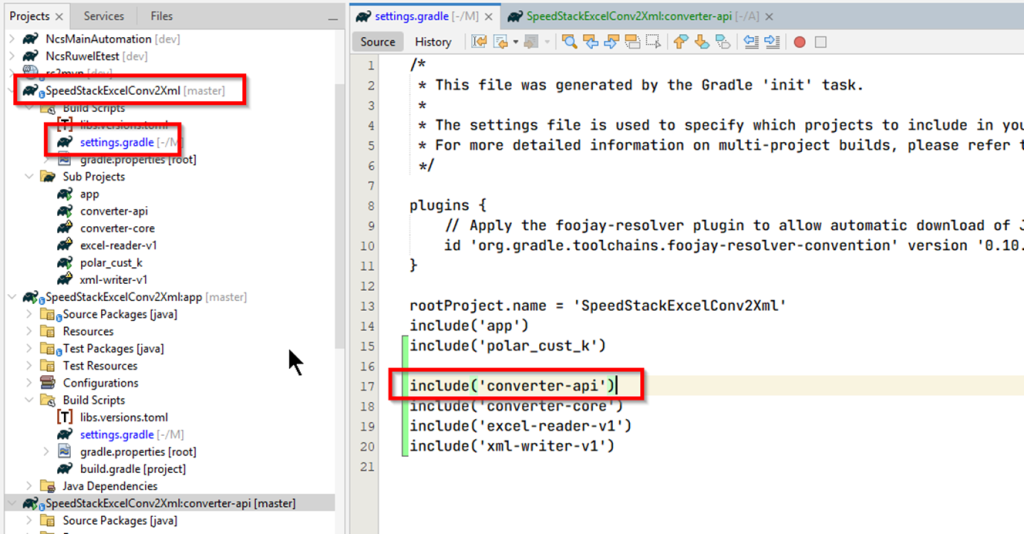Click the Find Selection magnifier icon in editor toolbar
Screen dimensions: 1024x534
pos(569,42)
